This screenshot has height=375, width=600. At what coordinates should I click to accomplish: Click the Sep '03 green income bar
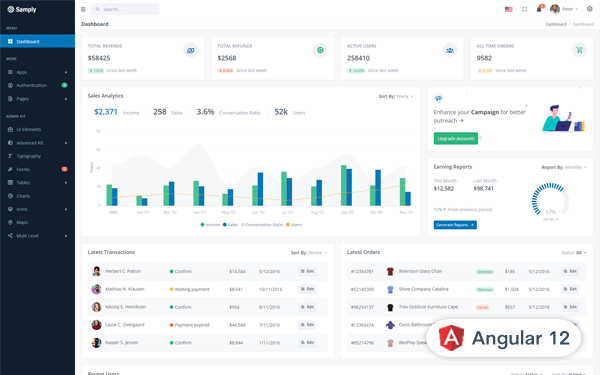pyautogui.click(x=344, y=186)
